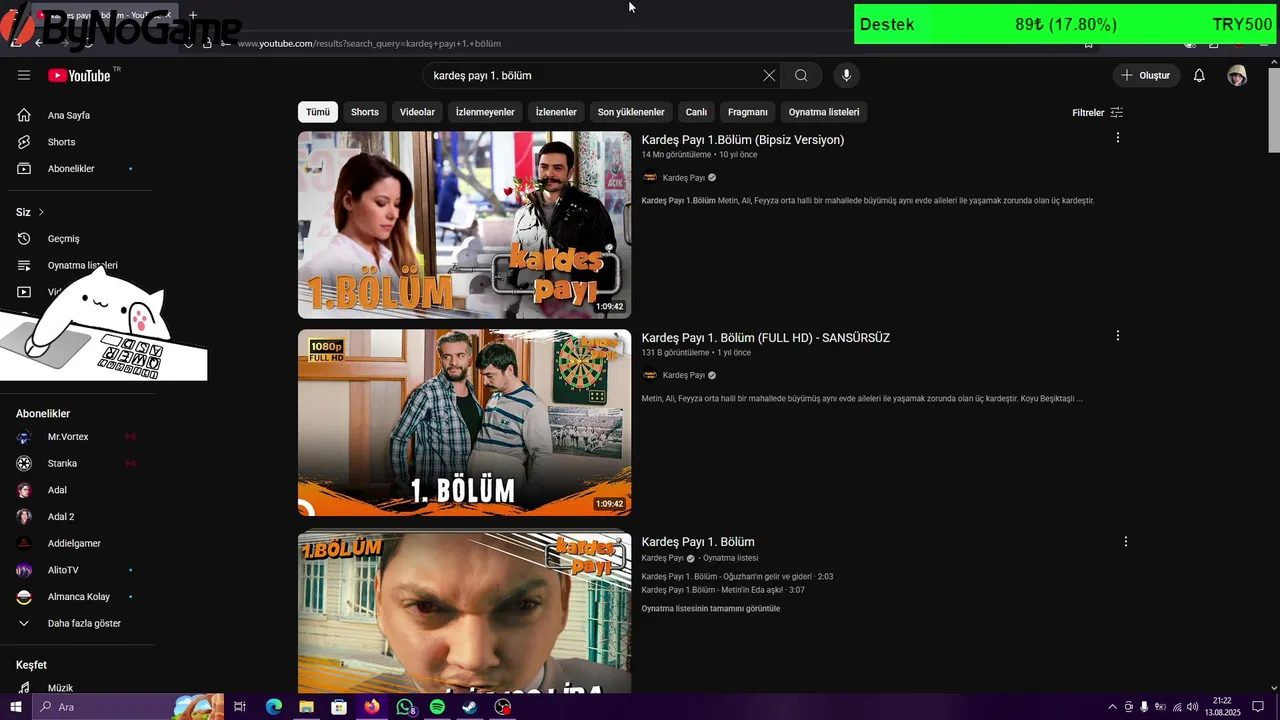This screenshot has height=720, width=1280.
Task: Open the YouTube hamburger guide menu
Action: pos(24,75)
